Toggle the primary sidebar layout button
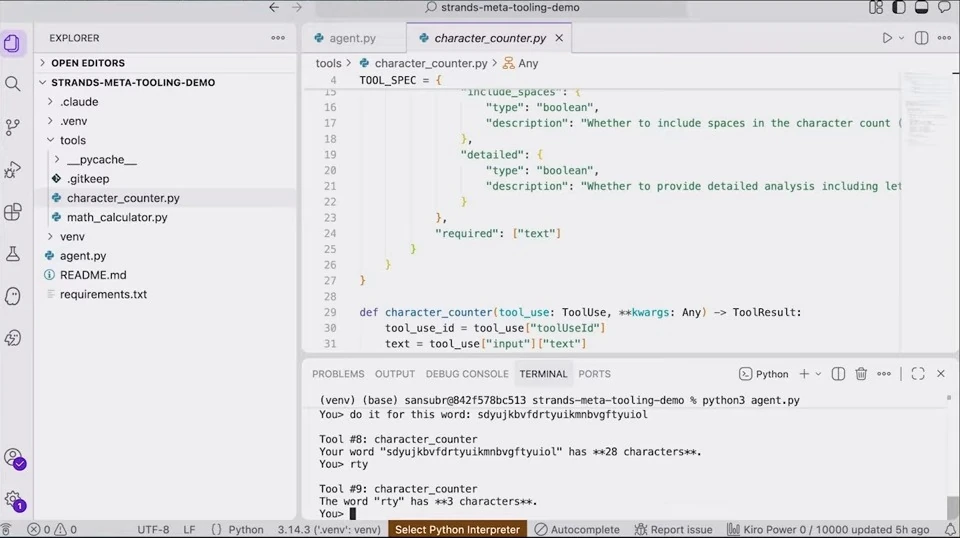Viewport: 960px width, 538px height. point(899,7)
